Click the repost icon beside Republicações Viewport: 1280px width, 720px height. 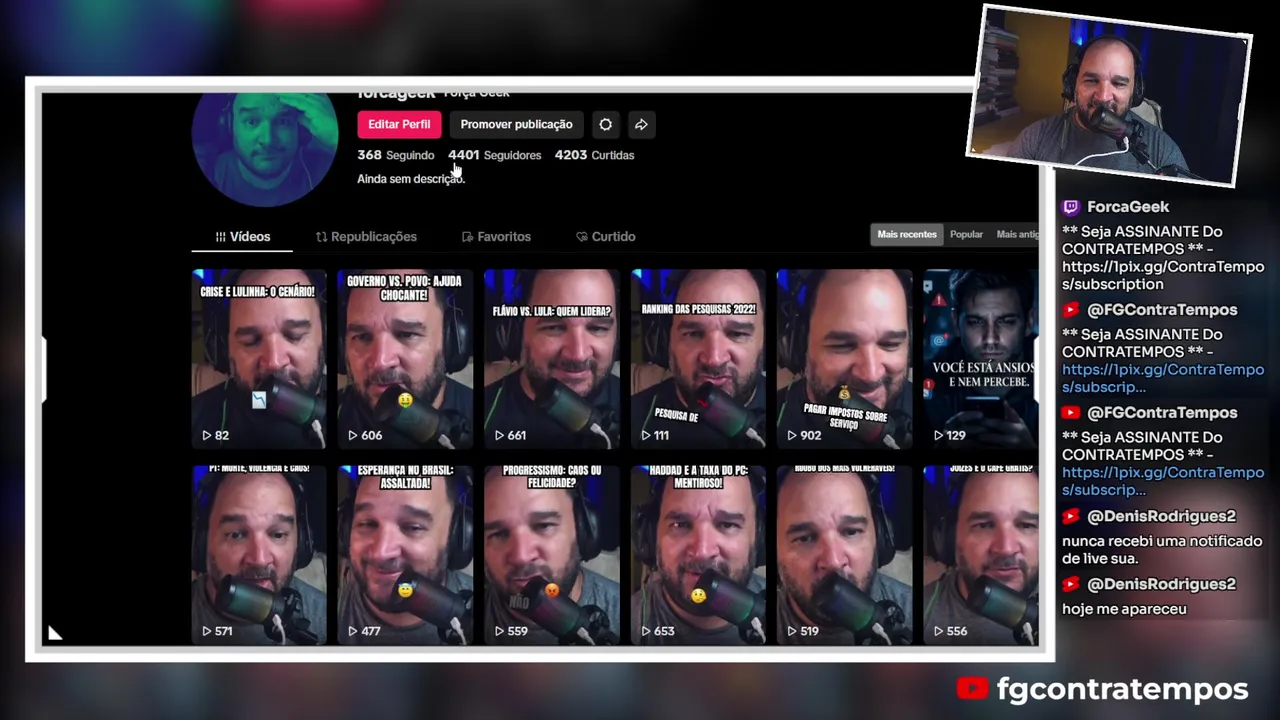click(321, 237)
